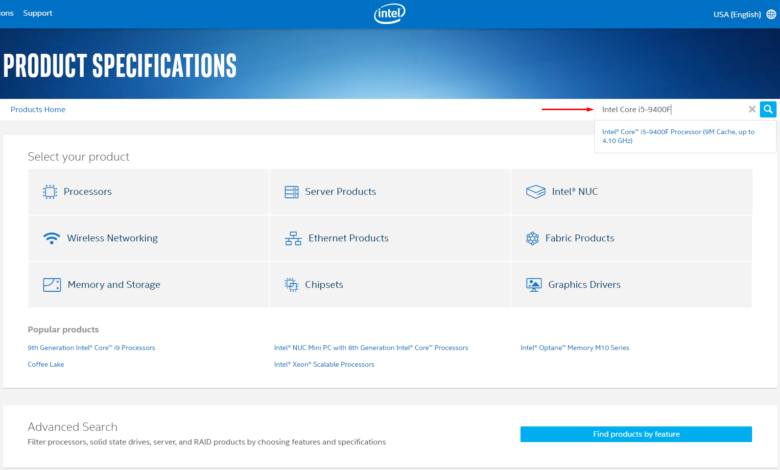Click the search input with i5-9400F
The image size is (780, 470).
(x=672, y=109)
